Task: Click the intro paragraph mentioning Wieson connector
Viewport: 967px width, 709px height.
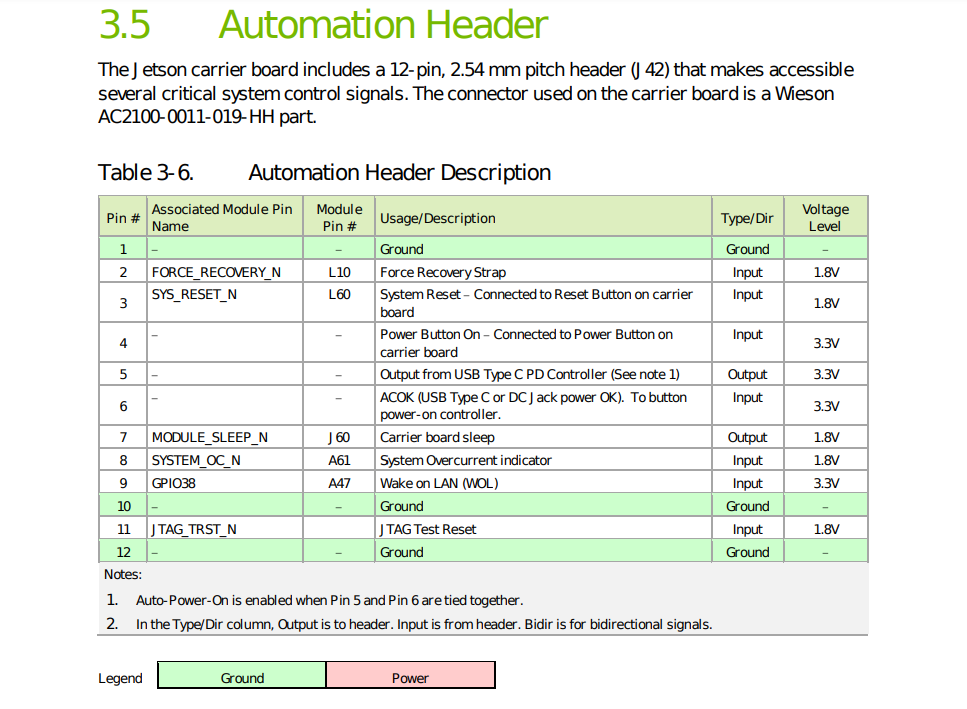Action: click(475, 93)
